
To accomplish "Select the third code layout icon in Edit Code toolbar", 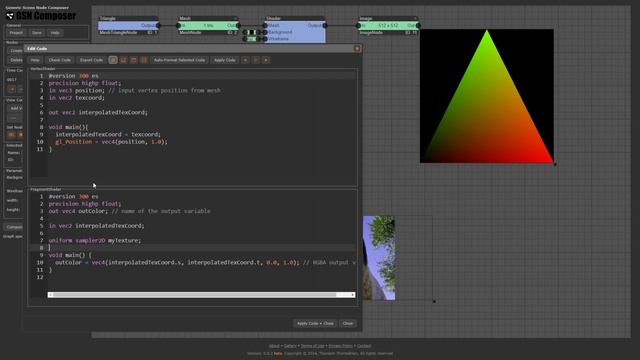I will pos(133,60).
